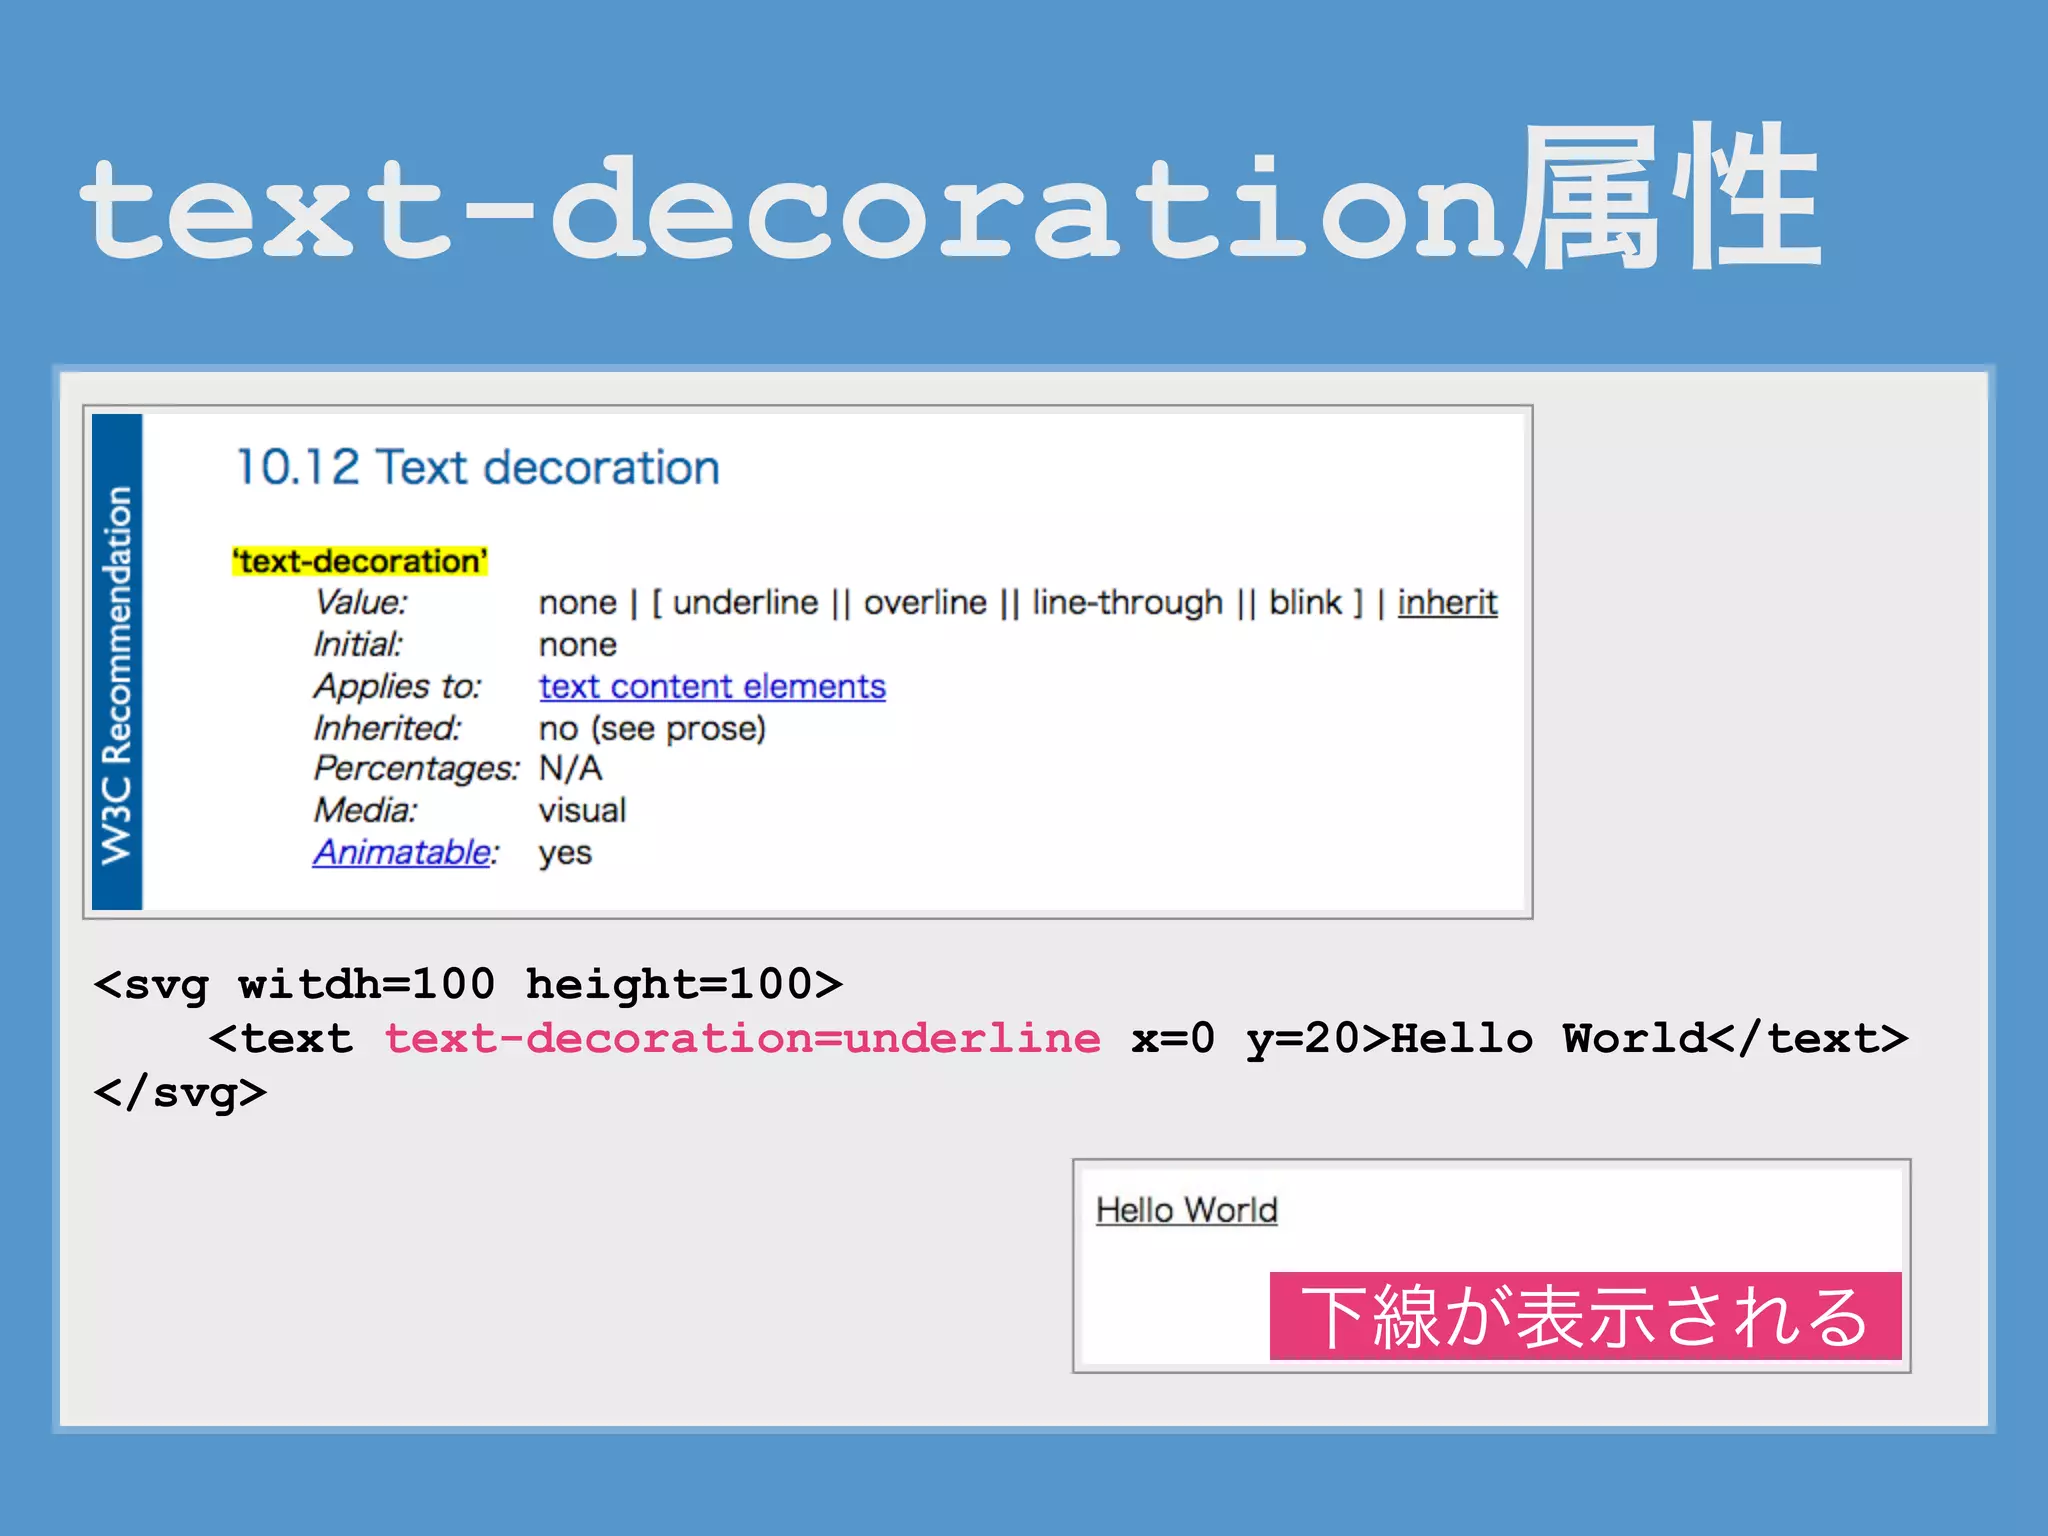This screenshot has width=2048, height=1536.
Task: Click the 'N/A' value
Action: (570, 768)
